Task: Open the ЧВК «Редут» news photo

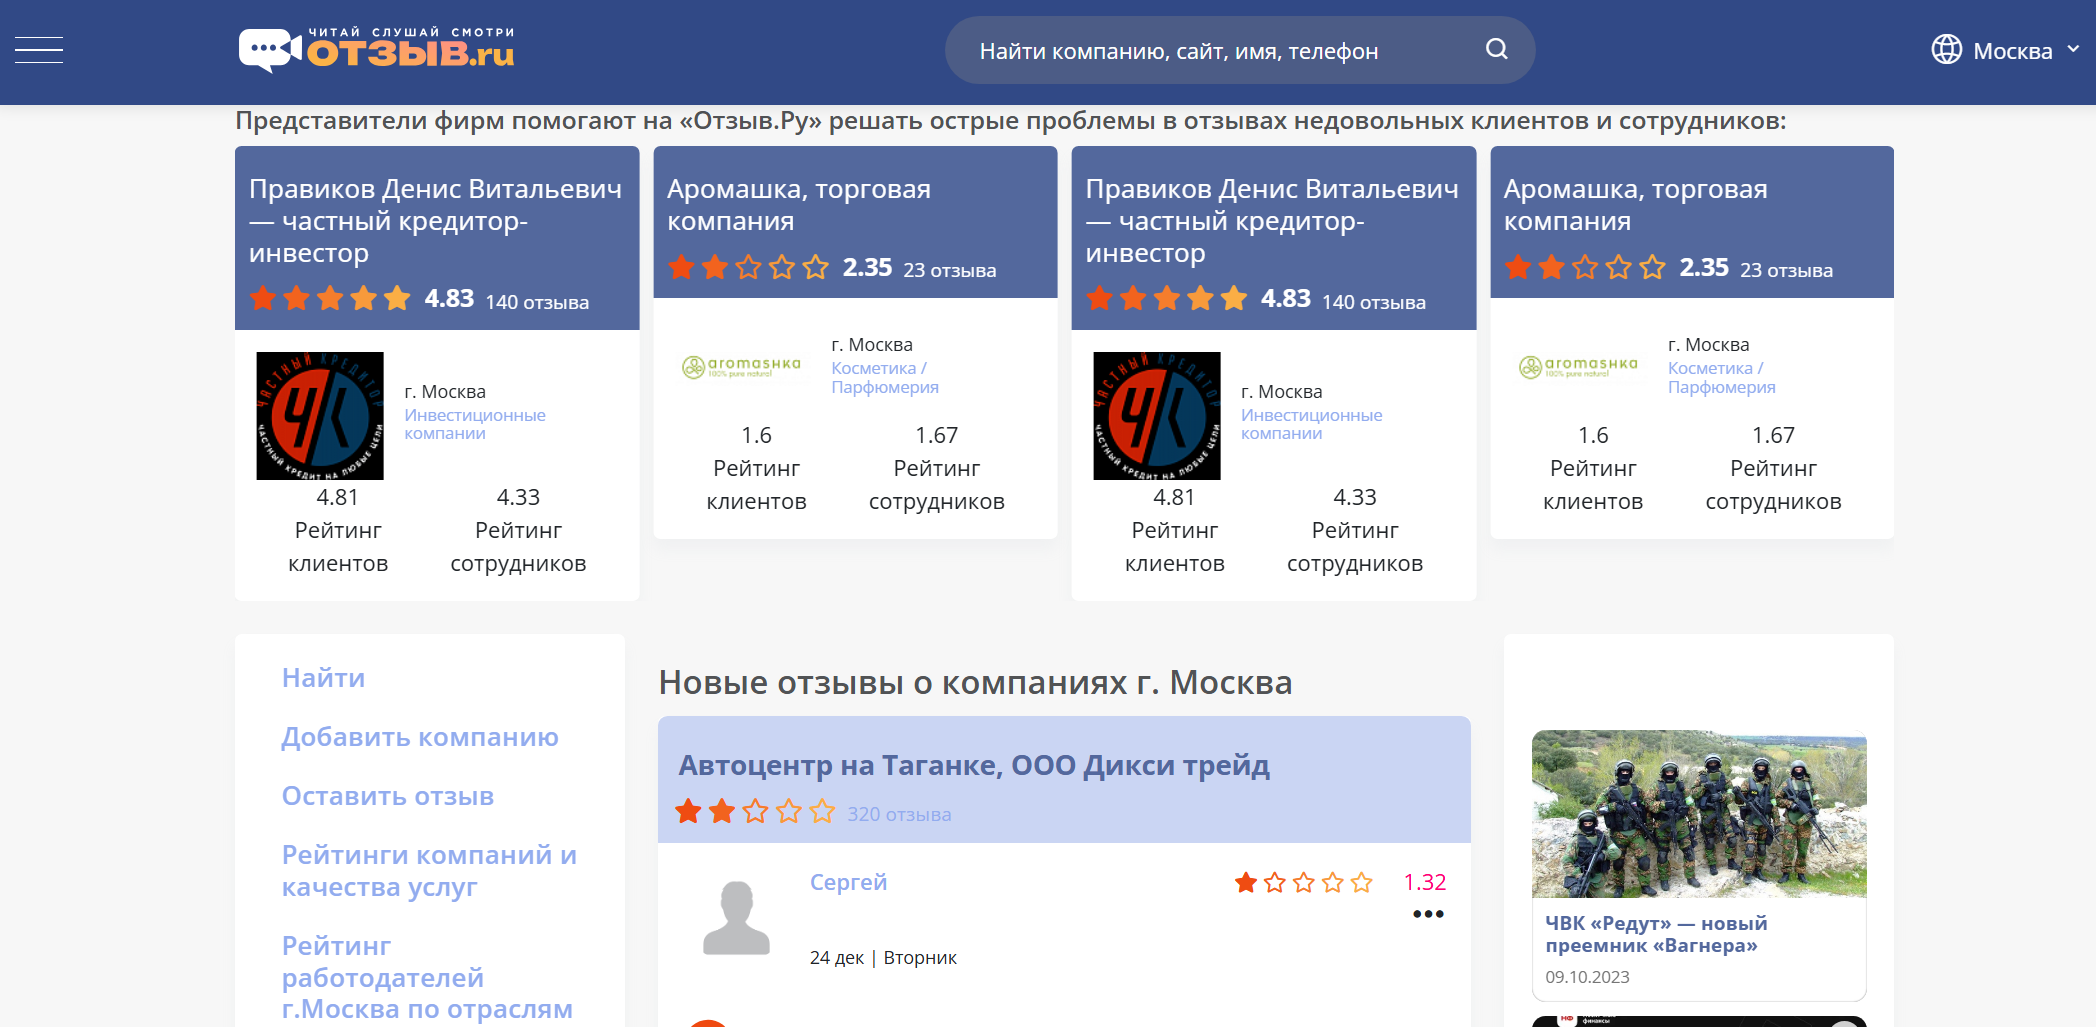Action: click(x=1699, y=814)
